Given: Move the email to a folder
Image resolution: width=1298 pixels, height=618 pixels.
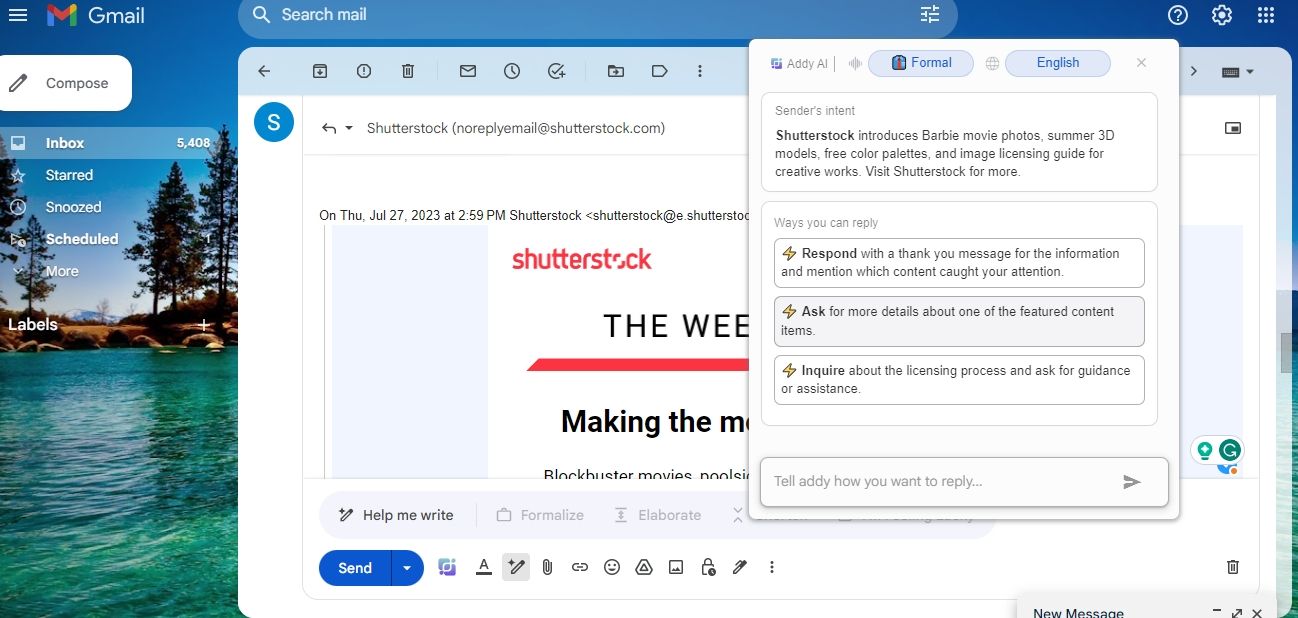Looking at the screenshot, I should (x=615, y=71).
